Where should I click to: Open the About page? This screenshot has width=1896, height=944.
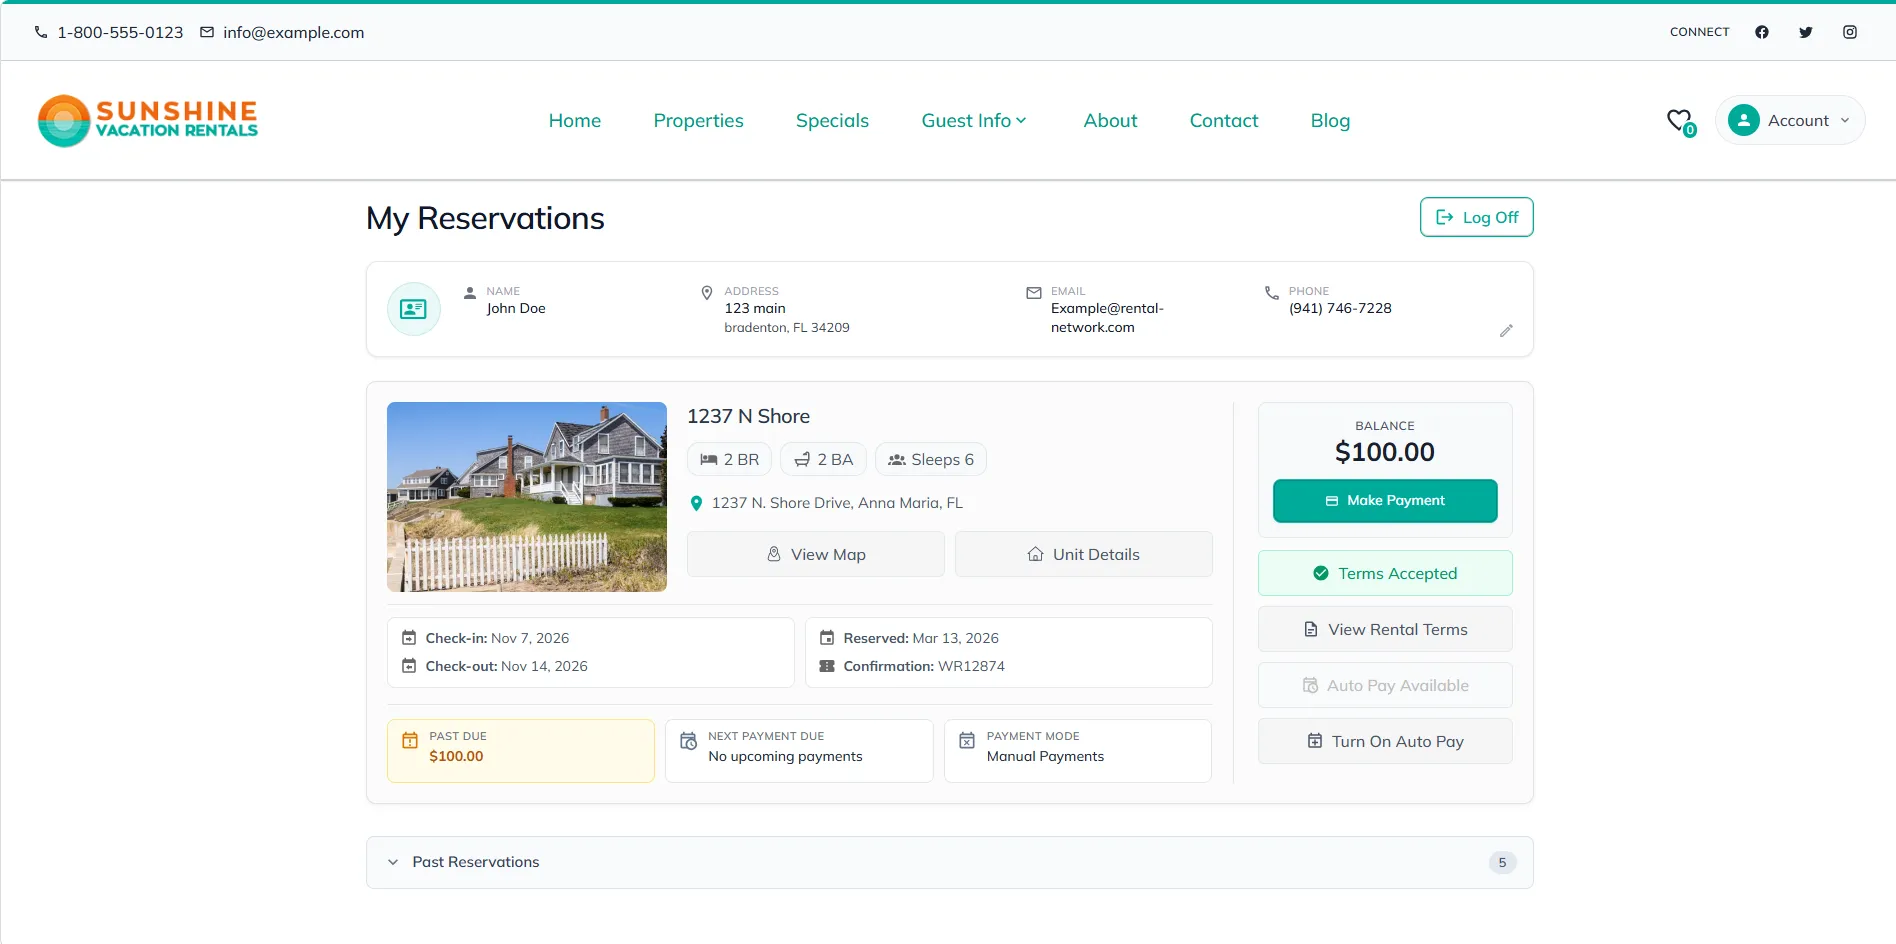point(1110,121)
